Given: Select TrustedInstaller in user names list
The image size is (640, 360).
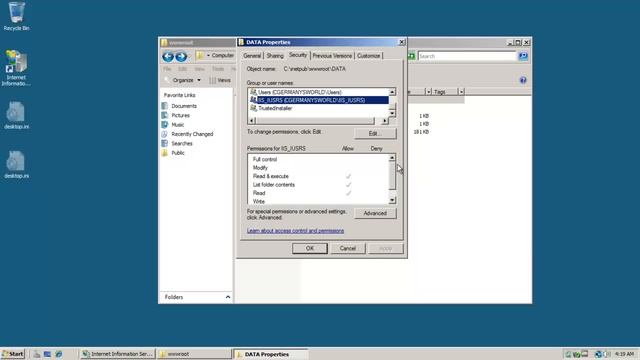Looking at the screenshot, I should (318, 108).
